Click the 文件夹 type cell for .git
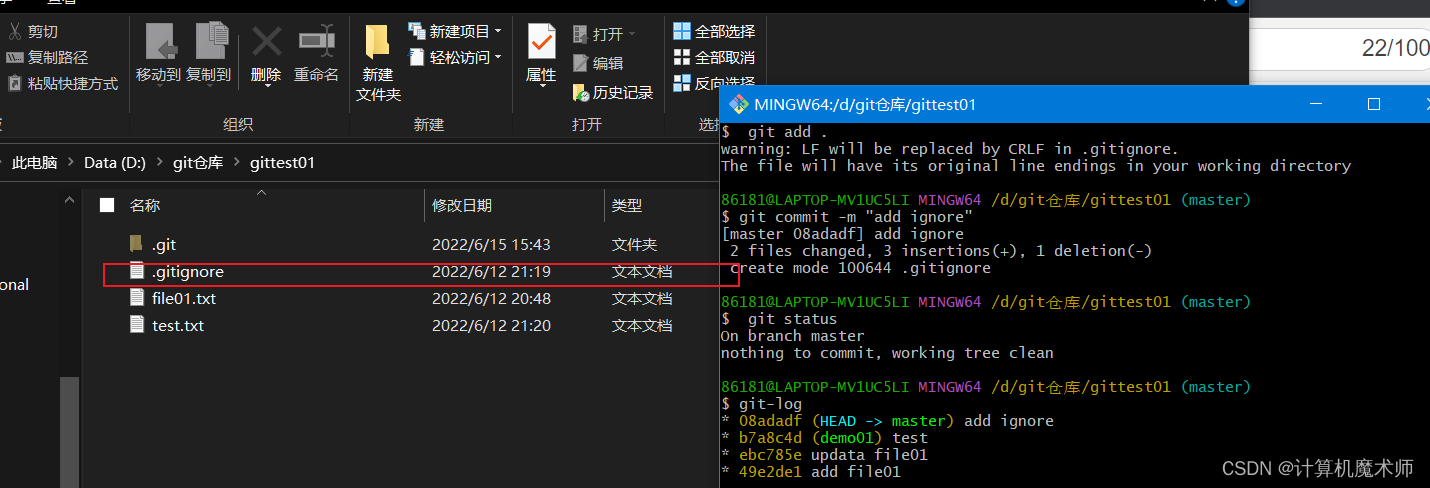The height and width of the screenshot is (488, 1430). 634,244
